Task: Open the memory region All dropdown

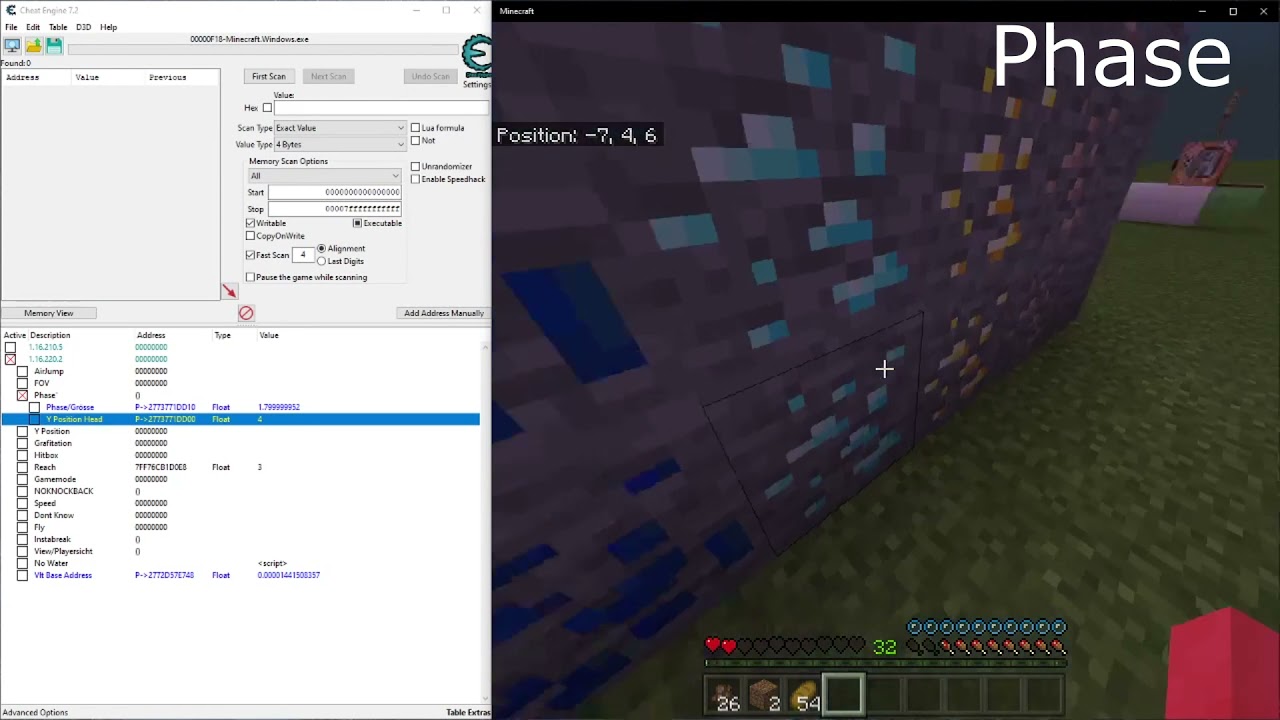Action: click(325, 176)
